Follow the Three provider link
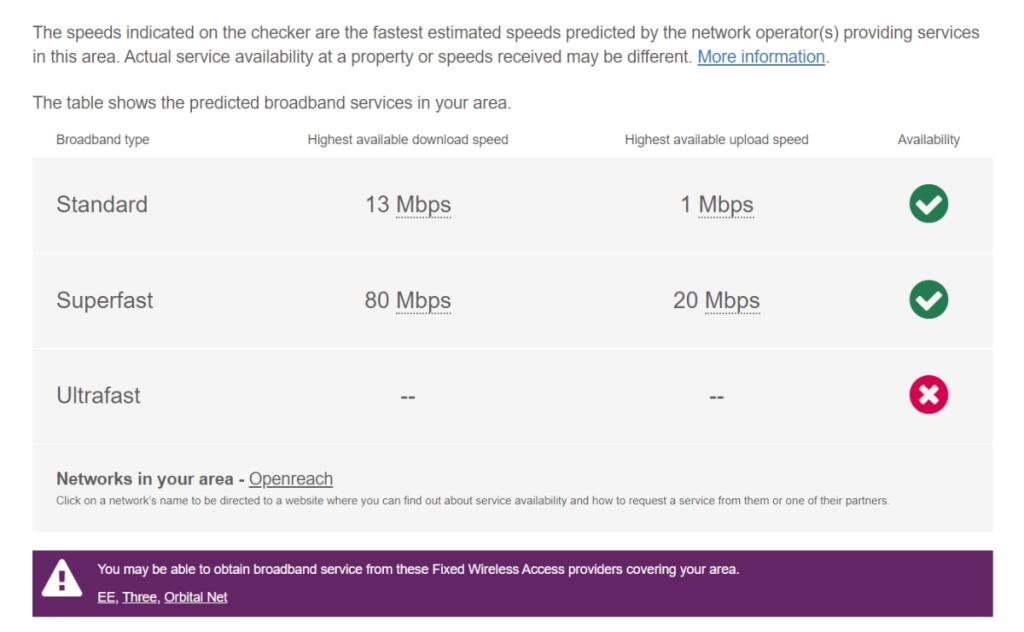 140,597
